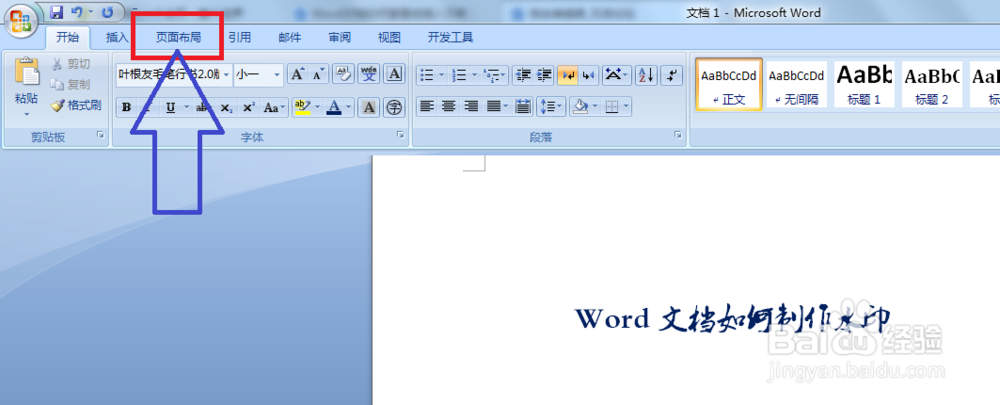
Task: Open the paragraph 段落 dialog launcher
Action: tap(678, 135)
